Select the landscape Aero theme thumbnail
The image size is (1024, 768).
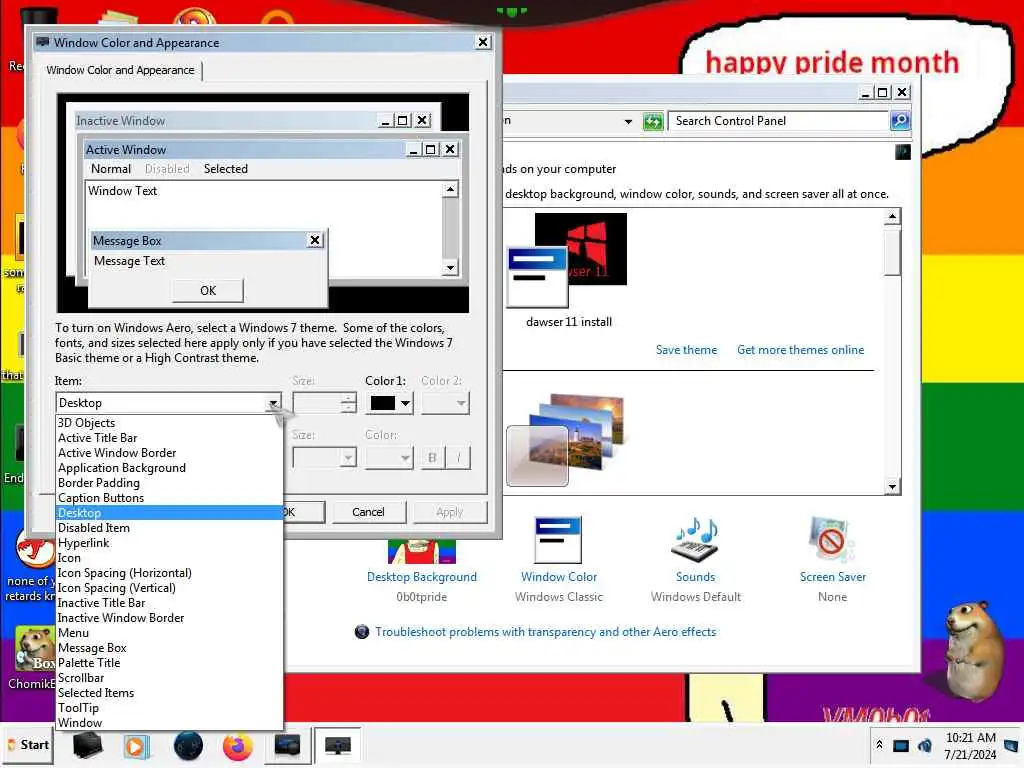(566, 439)
